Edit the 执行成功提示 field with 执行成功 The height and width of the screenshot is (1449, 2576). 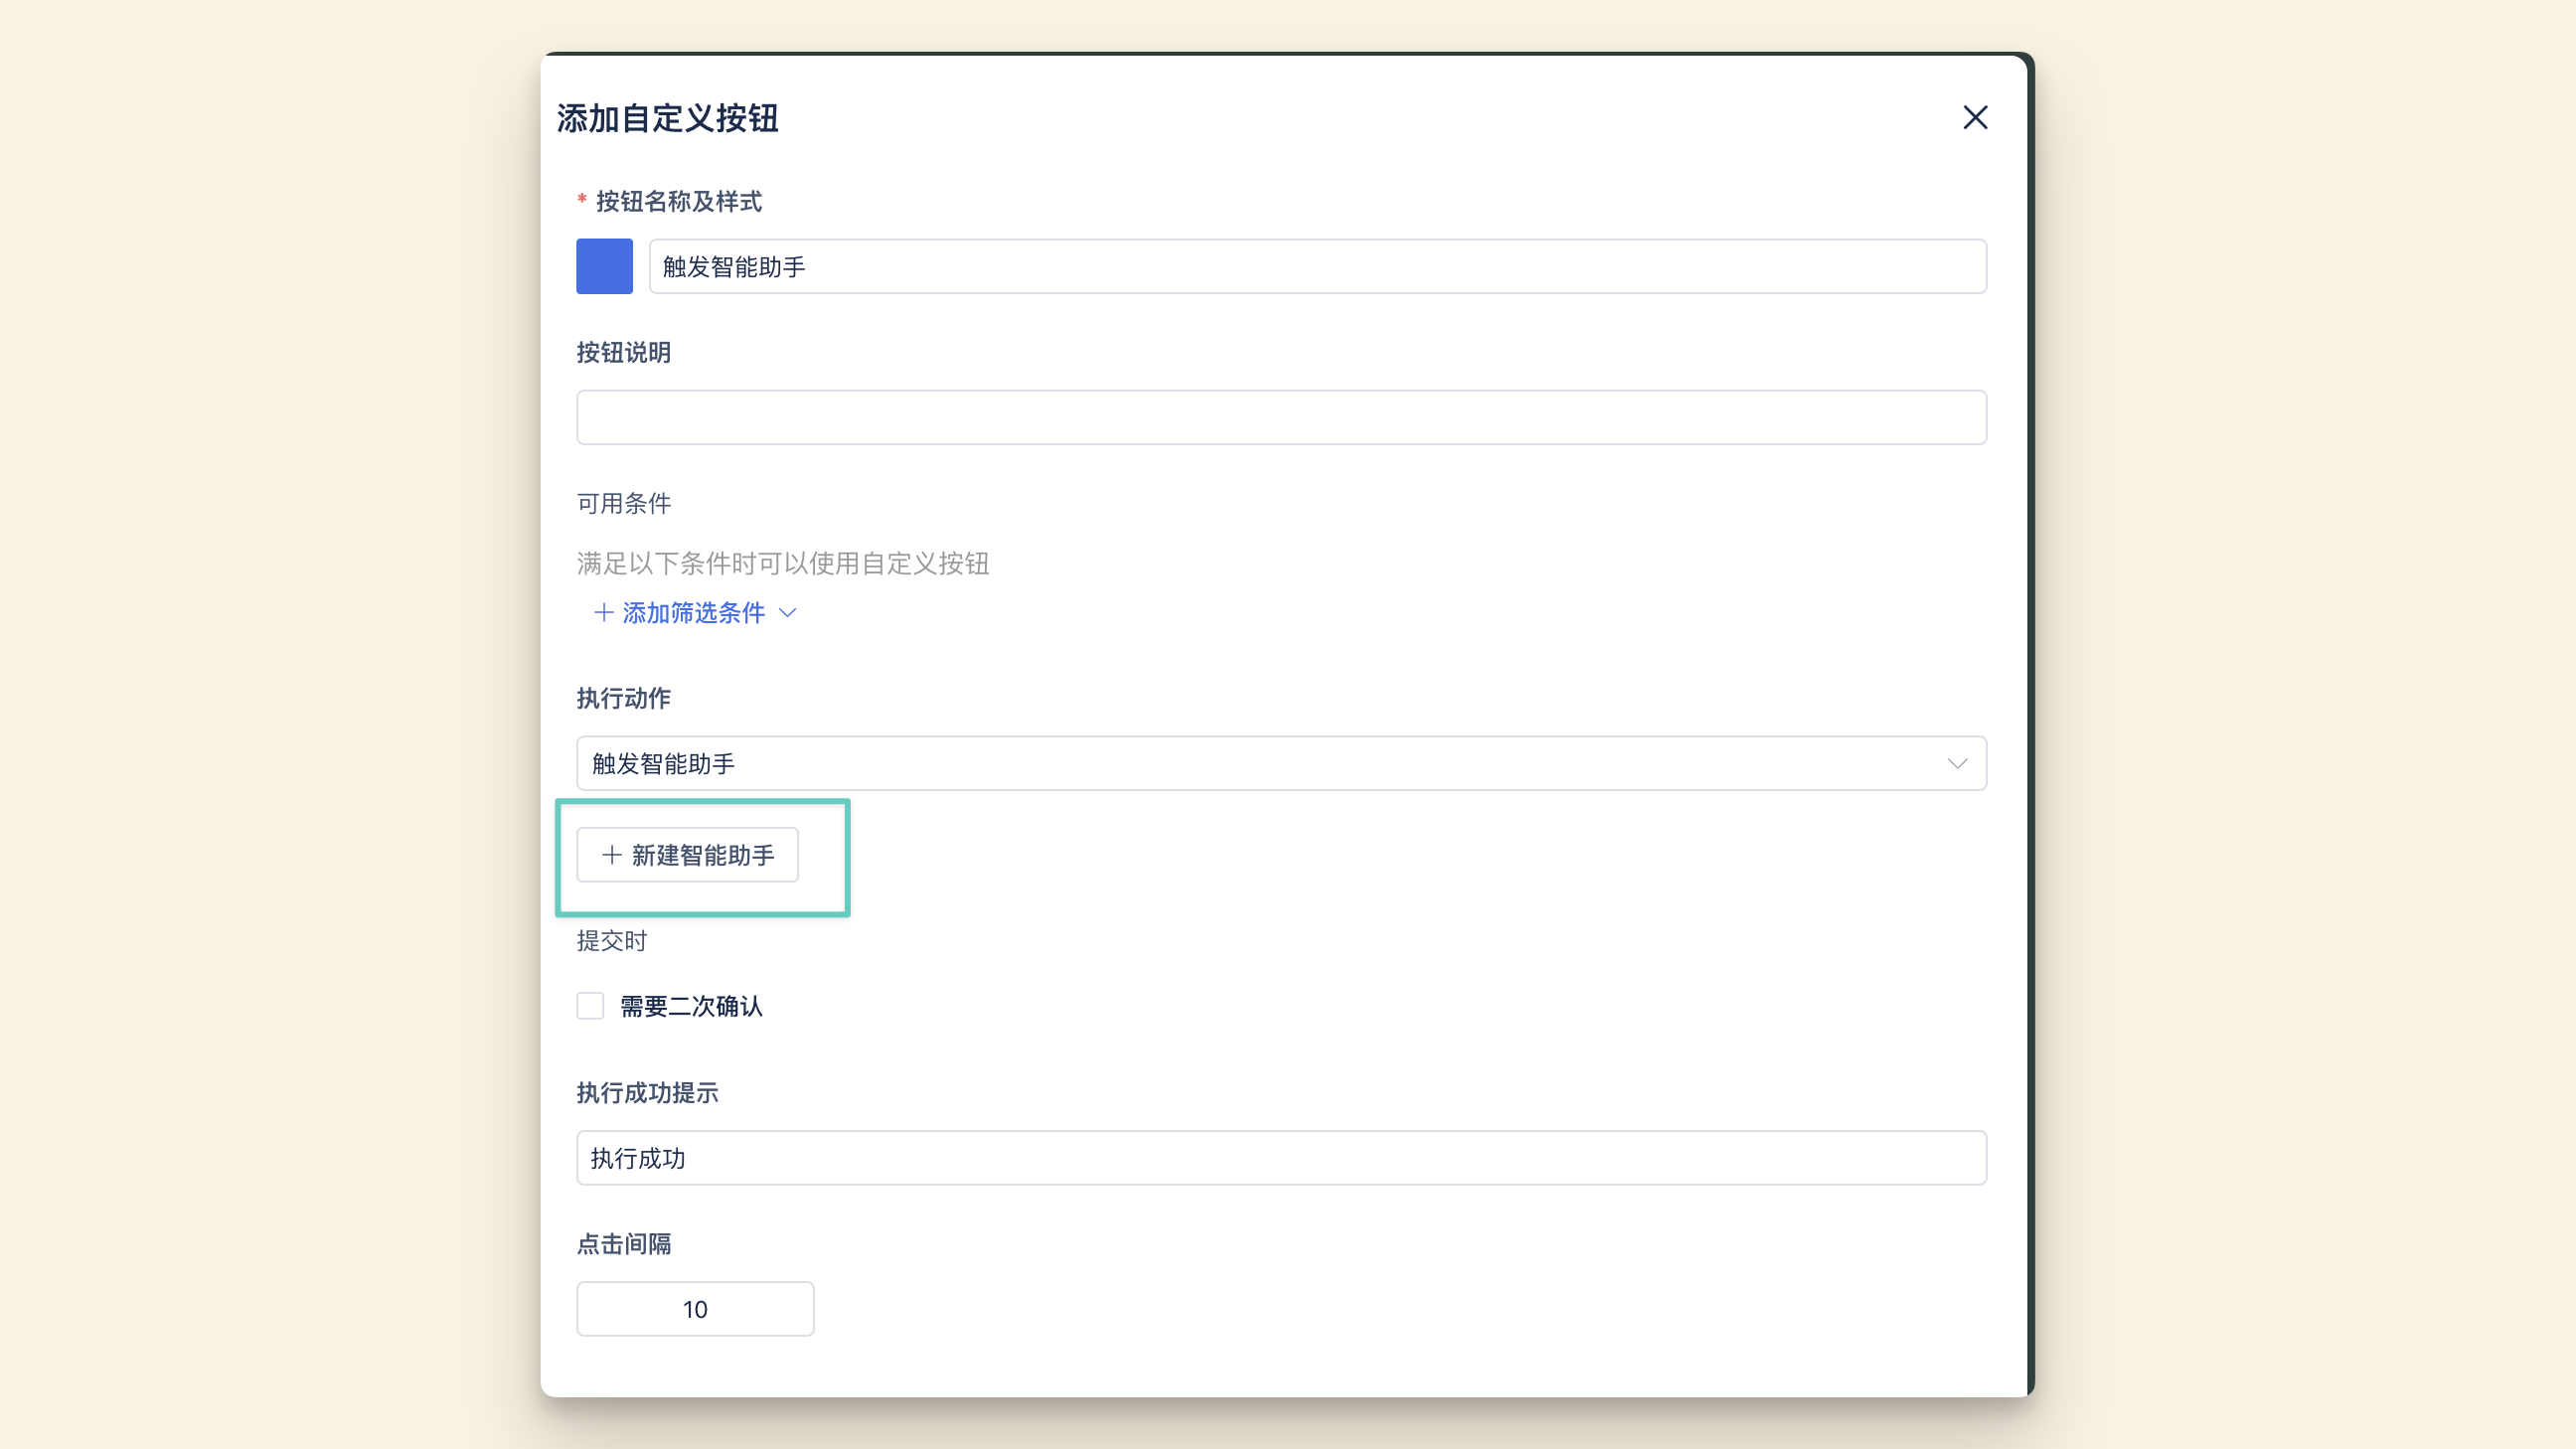pos(1280,1158)
